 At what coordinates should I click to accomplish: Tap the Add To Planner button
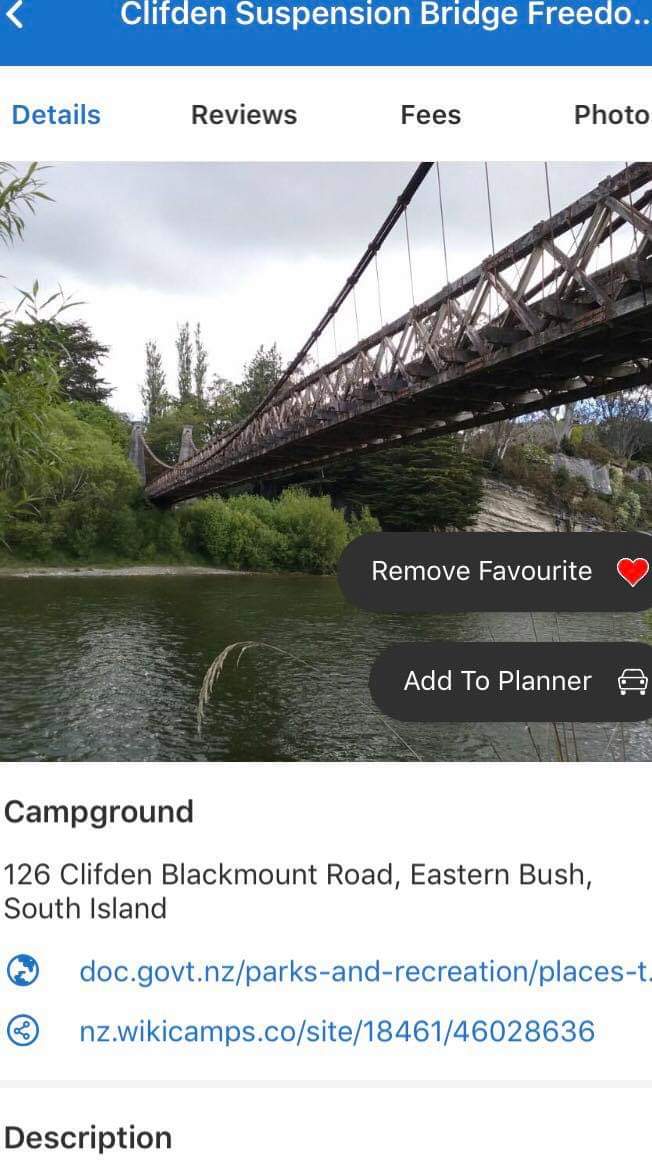coord(511,681)
